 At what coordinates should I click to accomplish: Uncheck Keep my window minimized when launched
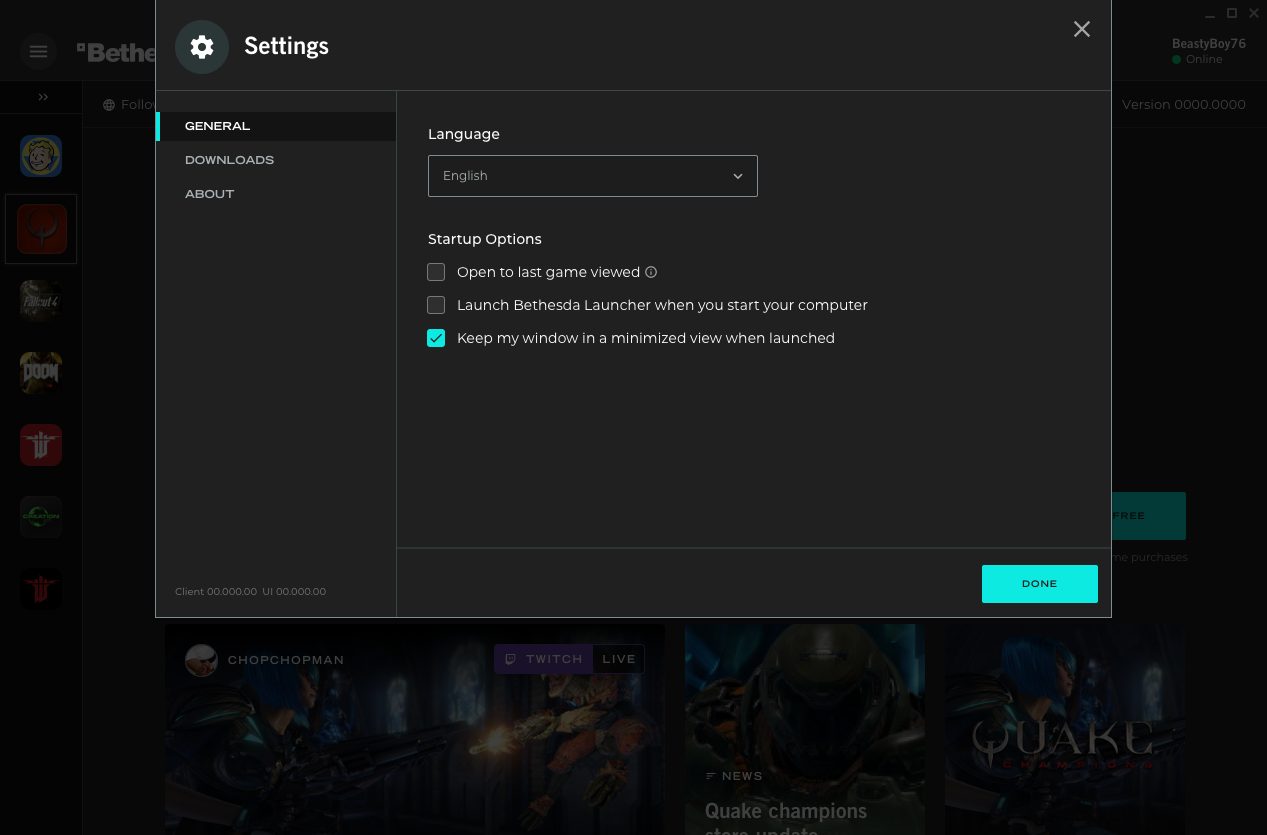pos(436,338)
